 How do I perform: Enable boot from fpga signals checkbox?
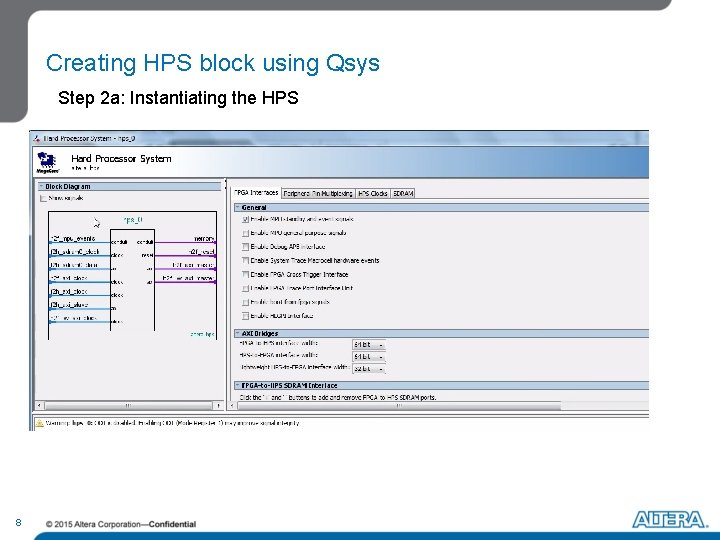(246, 302)
